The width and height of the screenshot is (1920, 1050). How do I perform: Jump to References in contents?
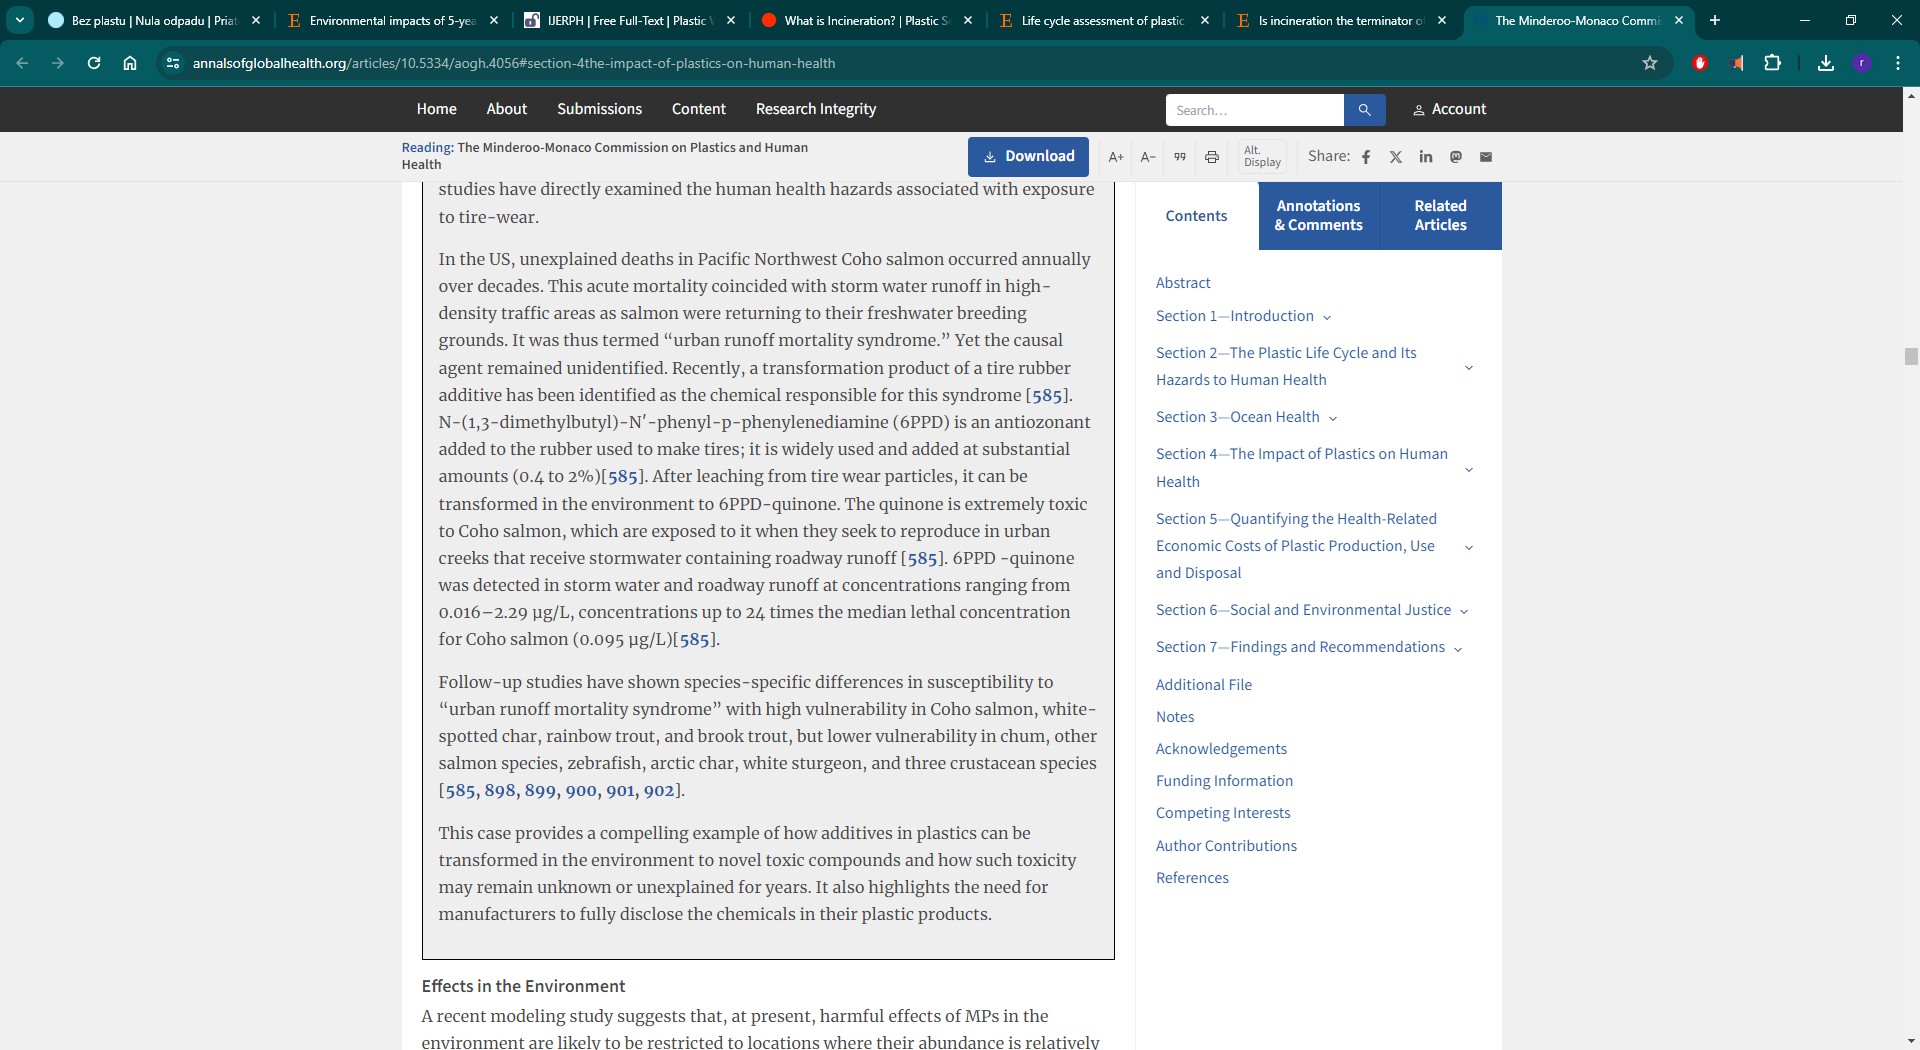click(1192, 878)
